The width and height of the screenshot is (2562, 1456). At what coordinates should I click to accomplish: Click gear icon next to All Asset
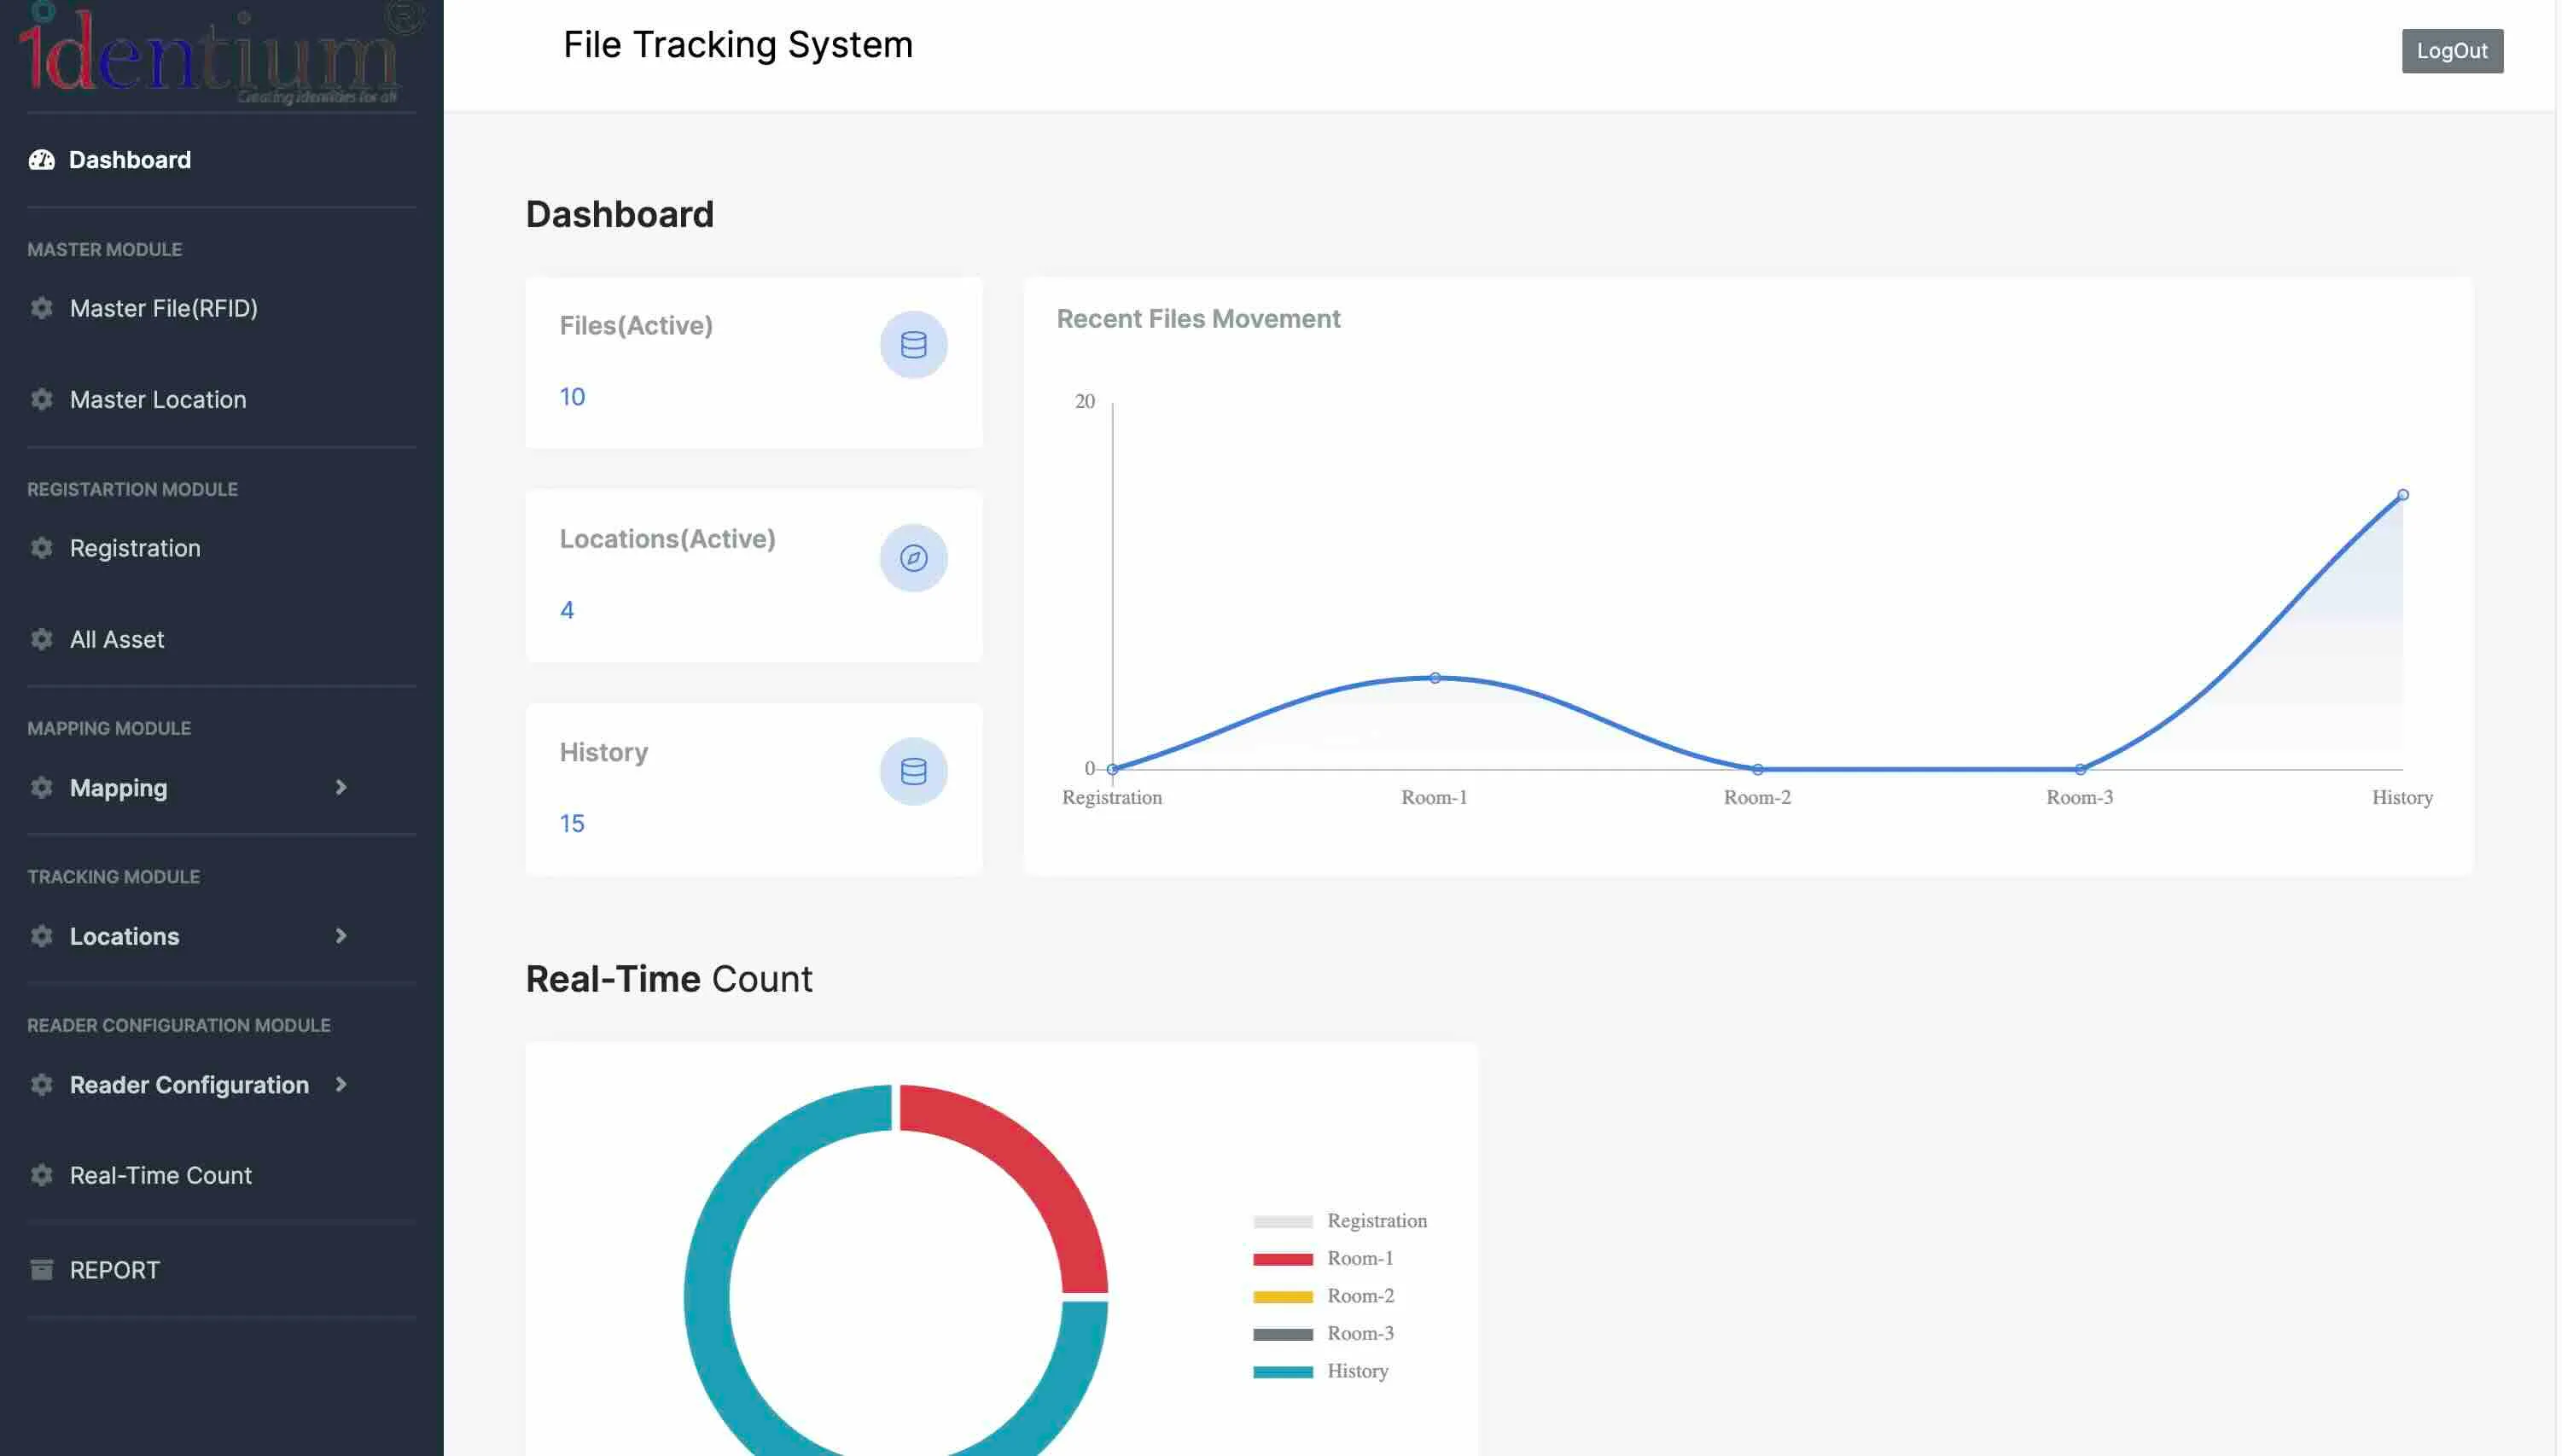[41, 639]
